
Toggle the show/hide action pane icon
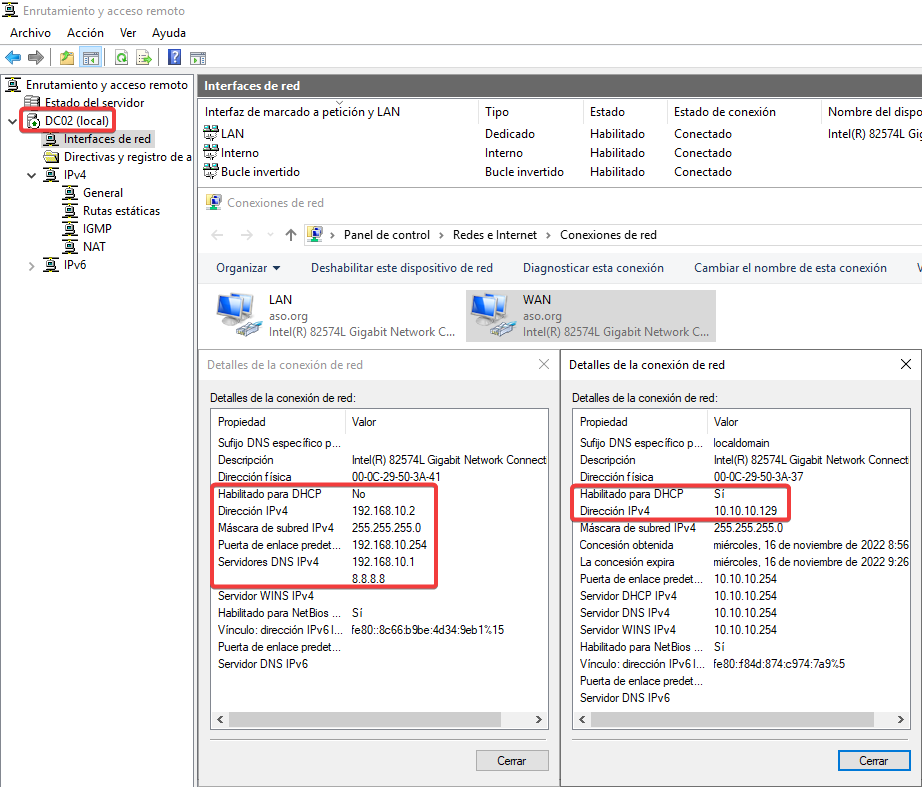coord(198,57)
